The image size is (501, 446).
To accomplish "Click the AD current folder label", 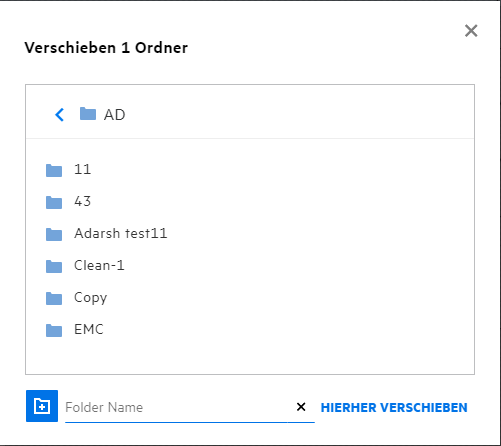I will tap(115, 115).
